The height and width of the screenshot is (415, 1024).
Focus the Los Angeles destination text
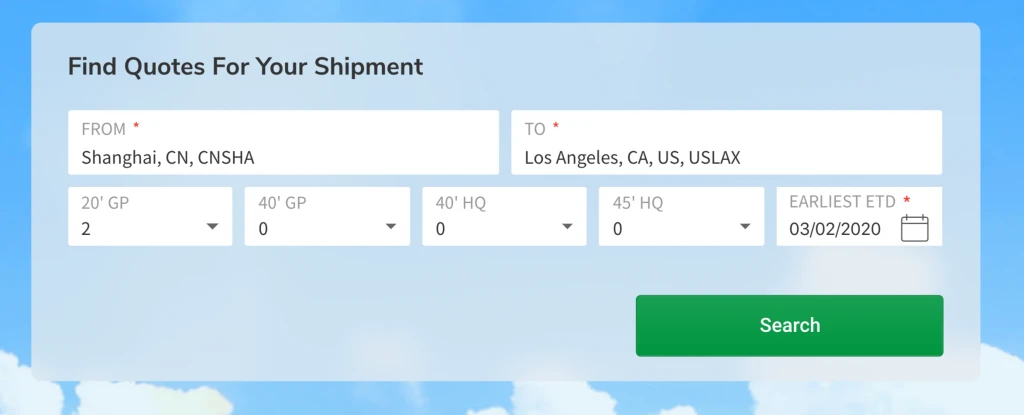(x=632, y=157)
